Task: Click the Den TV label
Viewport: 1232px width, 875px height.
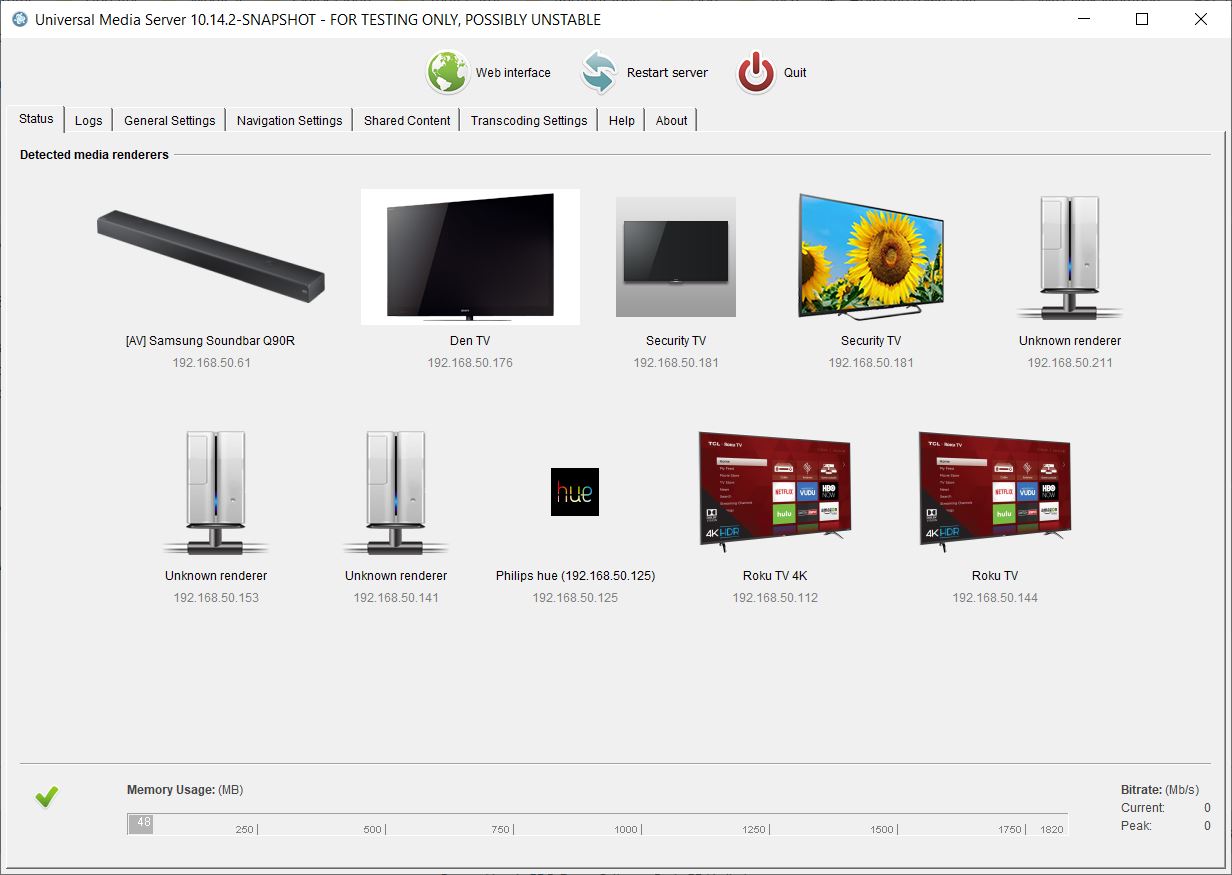Action: 470,341
